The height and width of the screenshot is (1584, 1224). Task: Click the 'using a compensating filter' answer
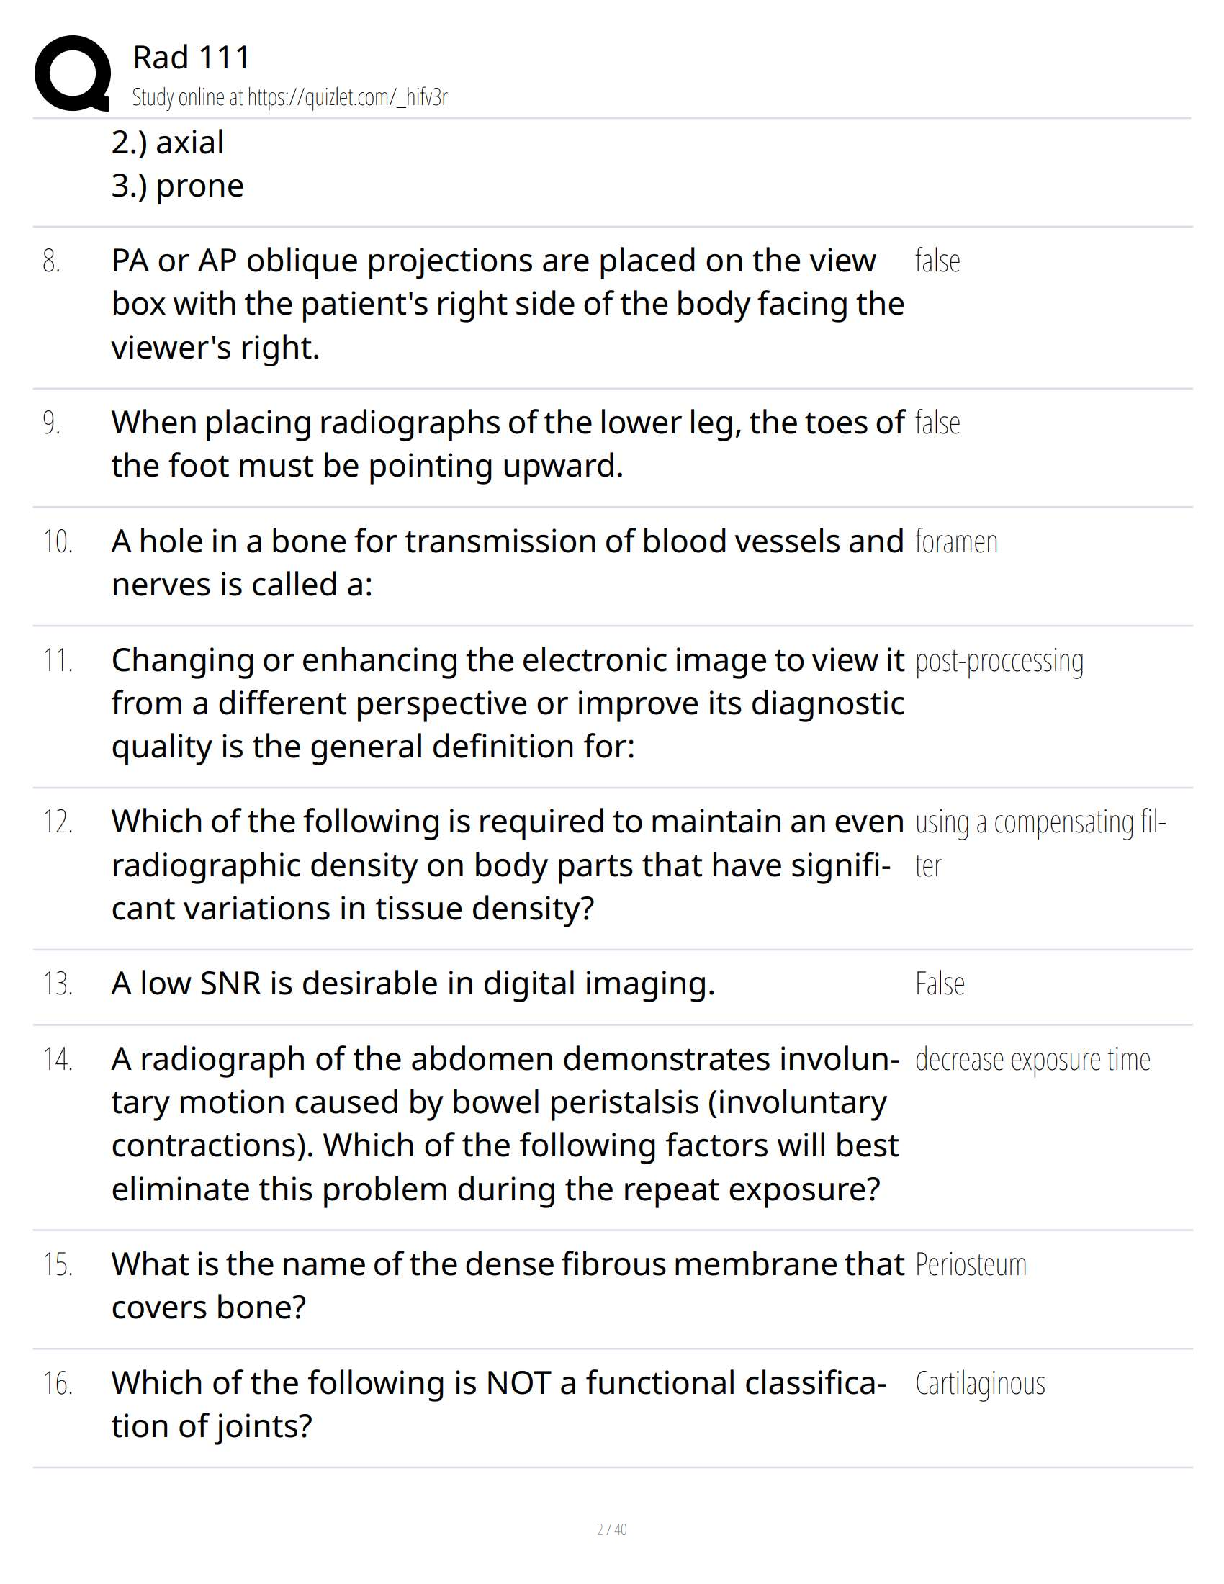coord(1040,843)
